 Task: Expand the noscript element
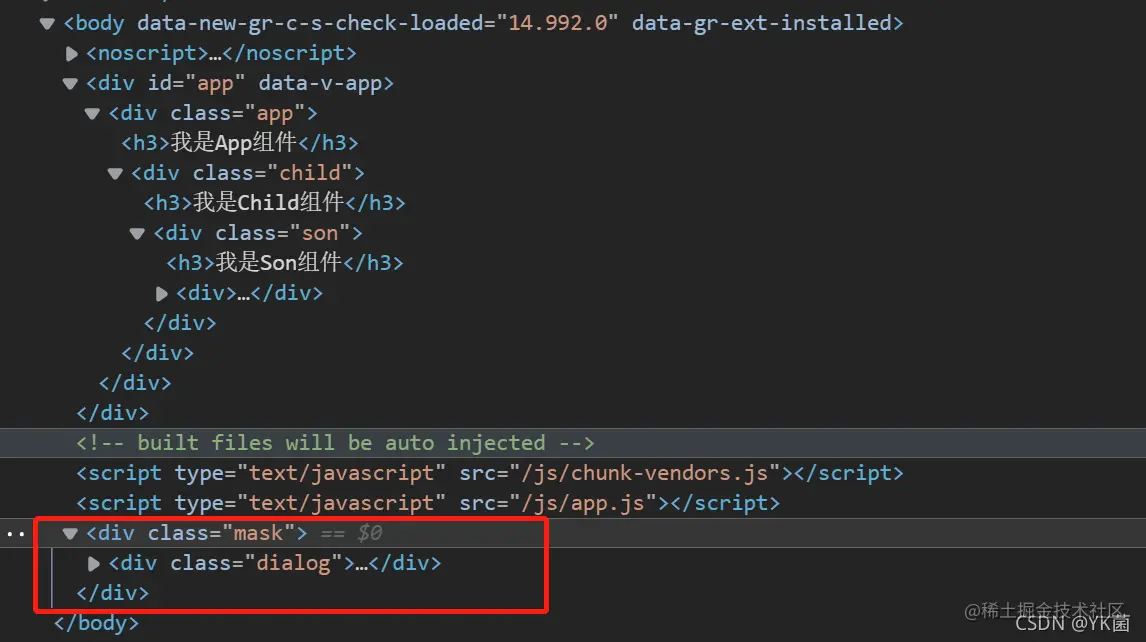click(71, 53)
